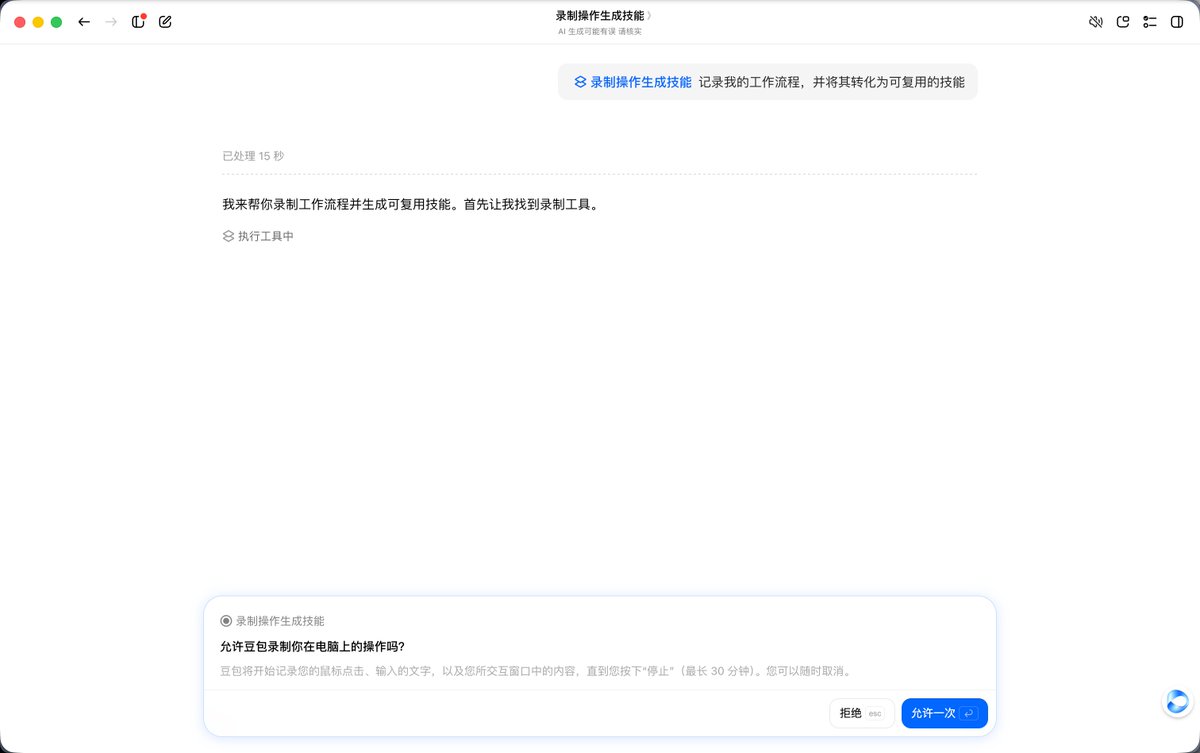Open the rounded-square icon next to the speaker

click(x=1123, y=22)
